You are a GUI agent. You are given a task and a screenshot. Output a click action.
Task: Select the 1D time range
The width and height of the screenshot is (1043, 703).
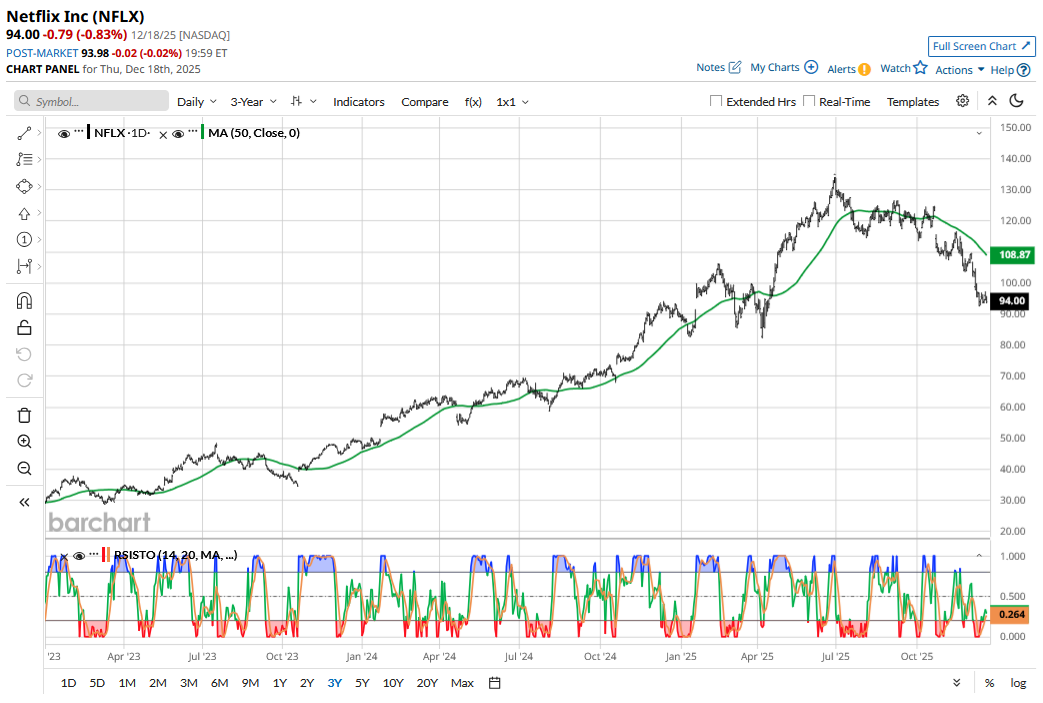tap(69, 683)
